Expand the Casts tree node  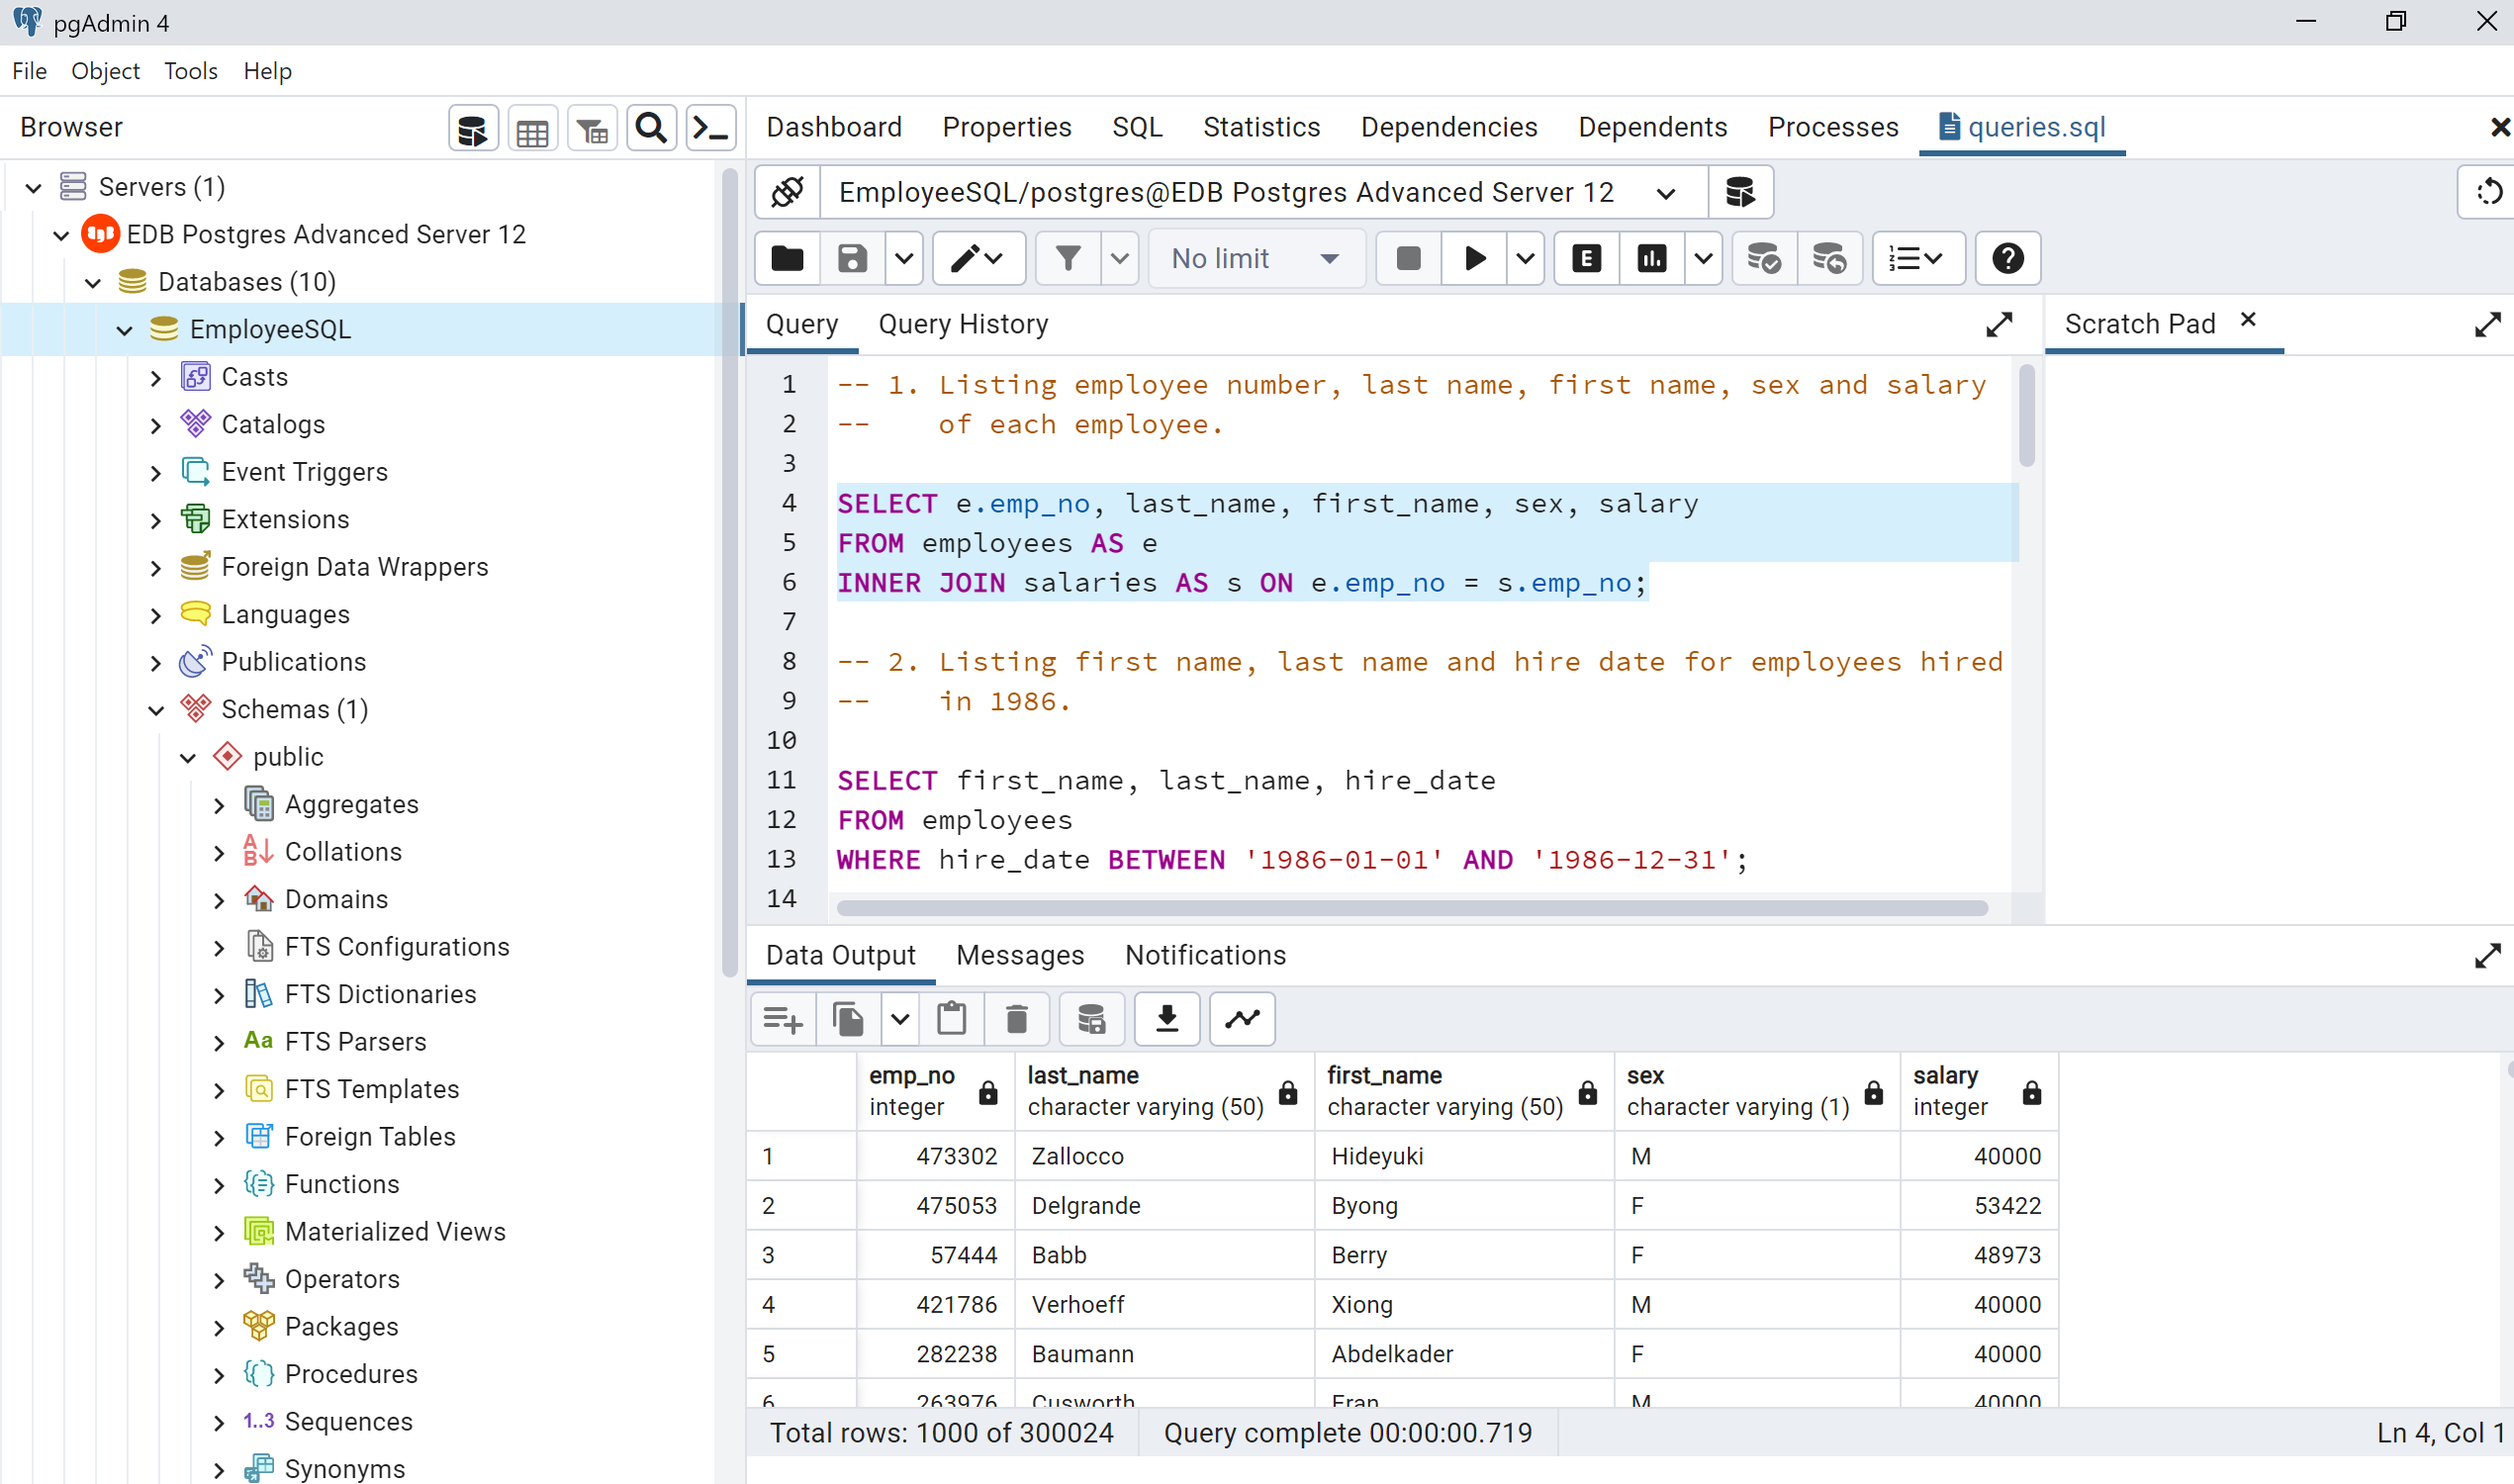point(156,377)
